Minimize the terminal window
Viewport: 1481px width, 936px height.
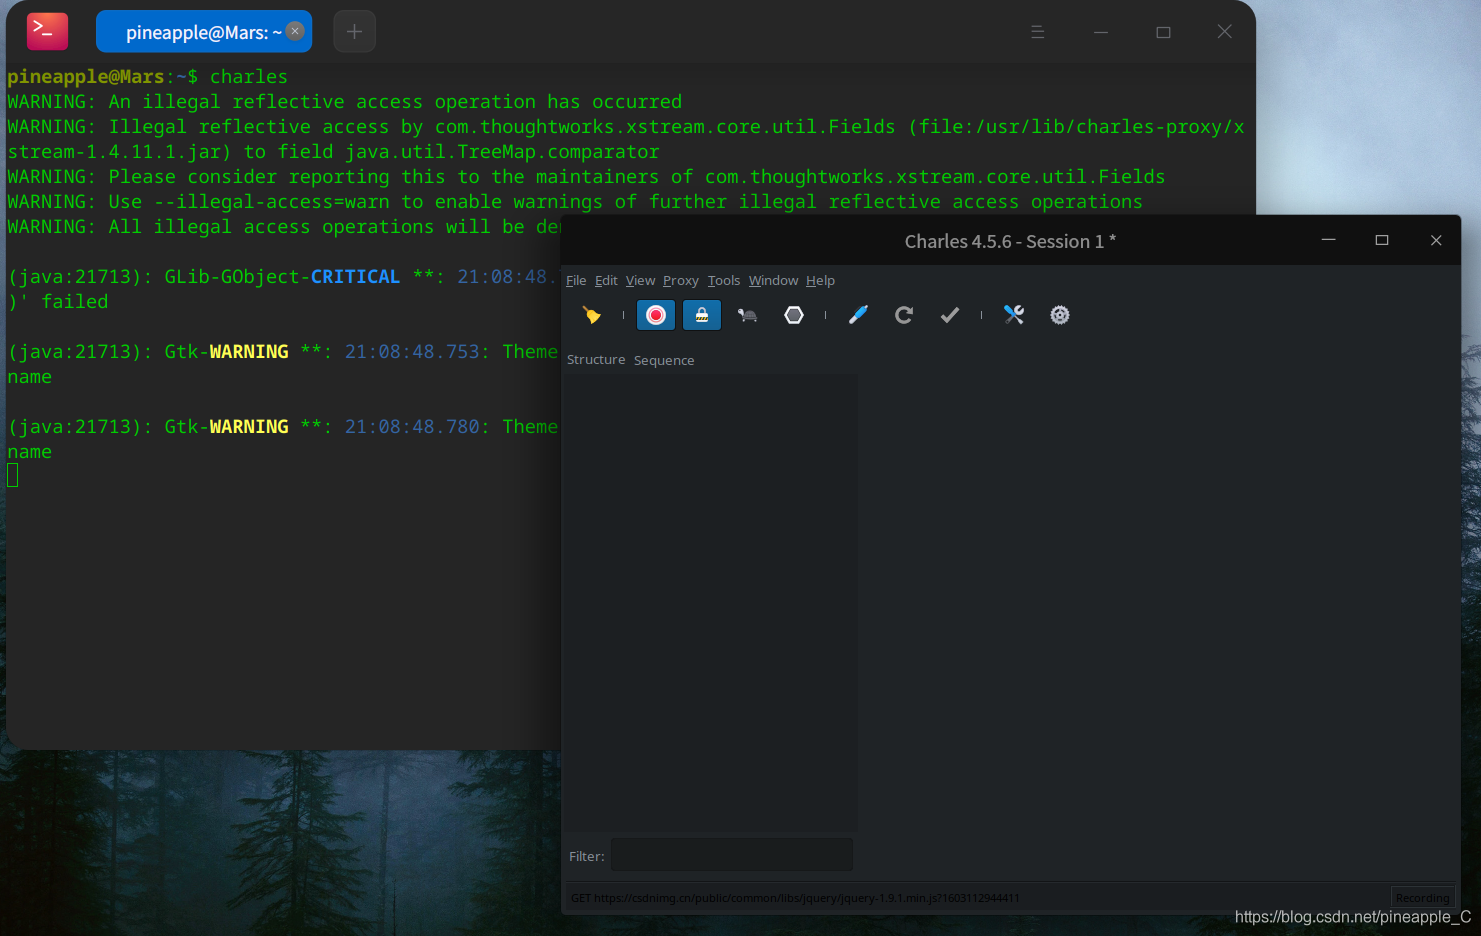[1101, 32]
